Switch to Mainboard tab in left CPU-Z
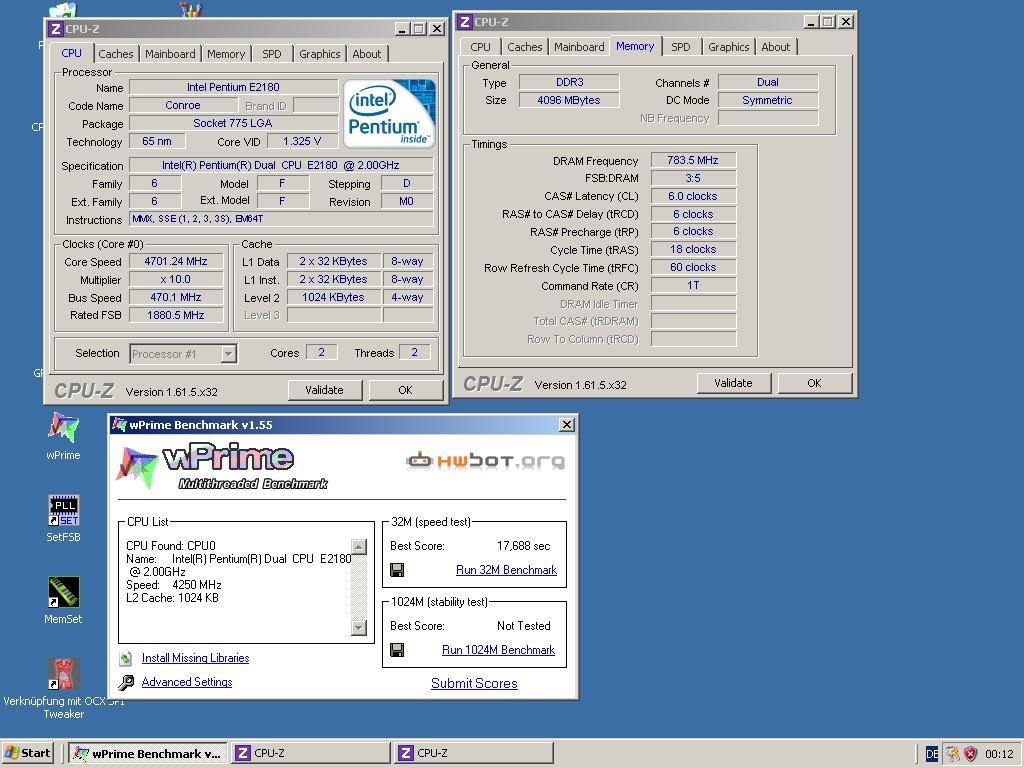The image size is (1024, 768). click(170, 54)
